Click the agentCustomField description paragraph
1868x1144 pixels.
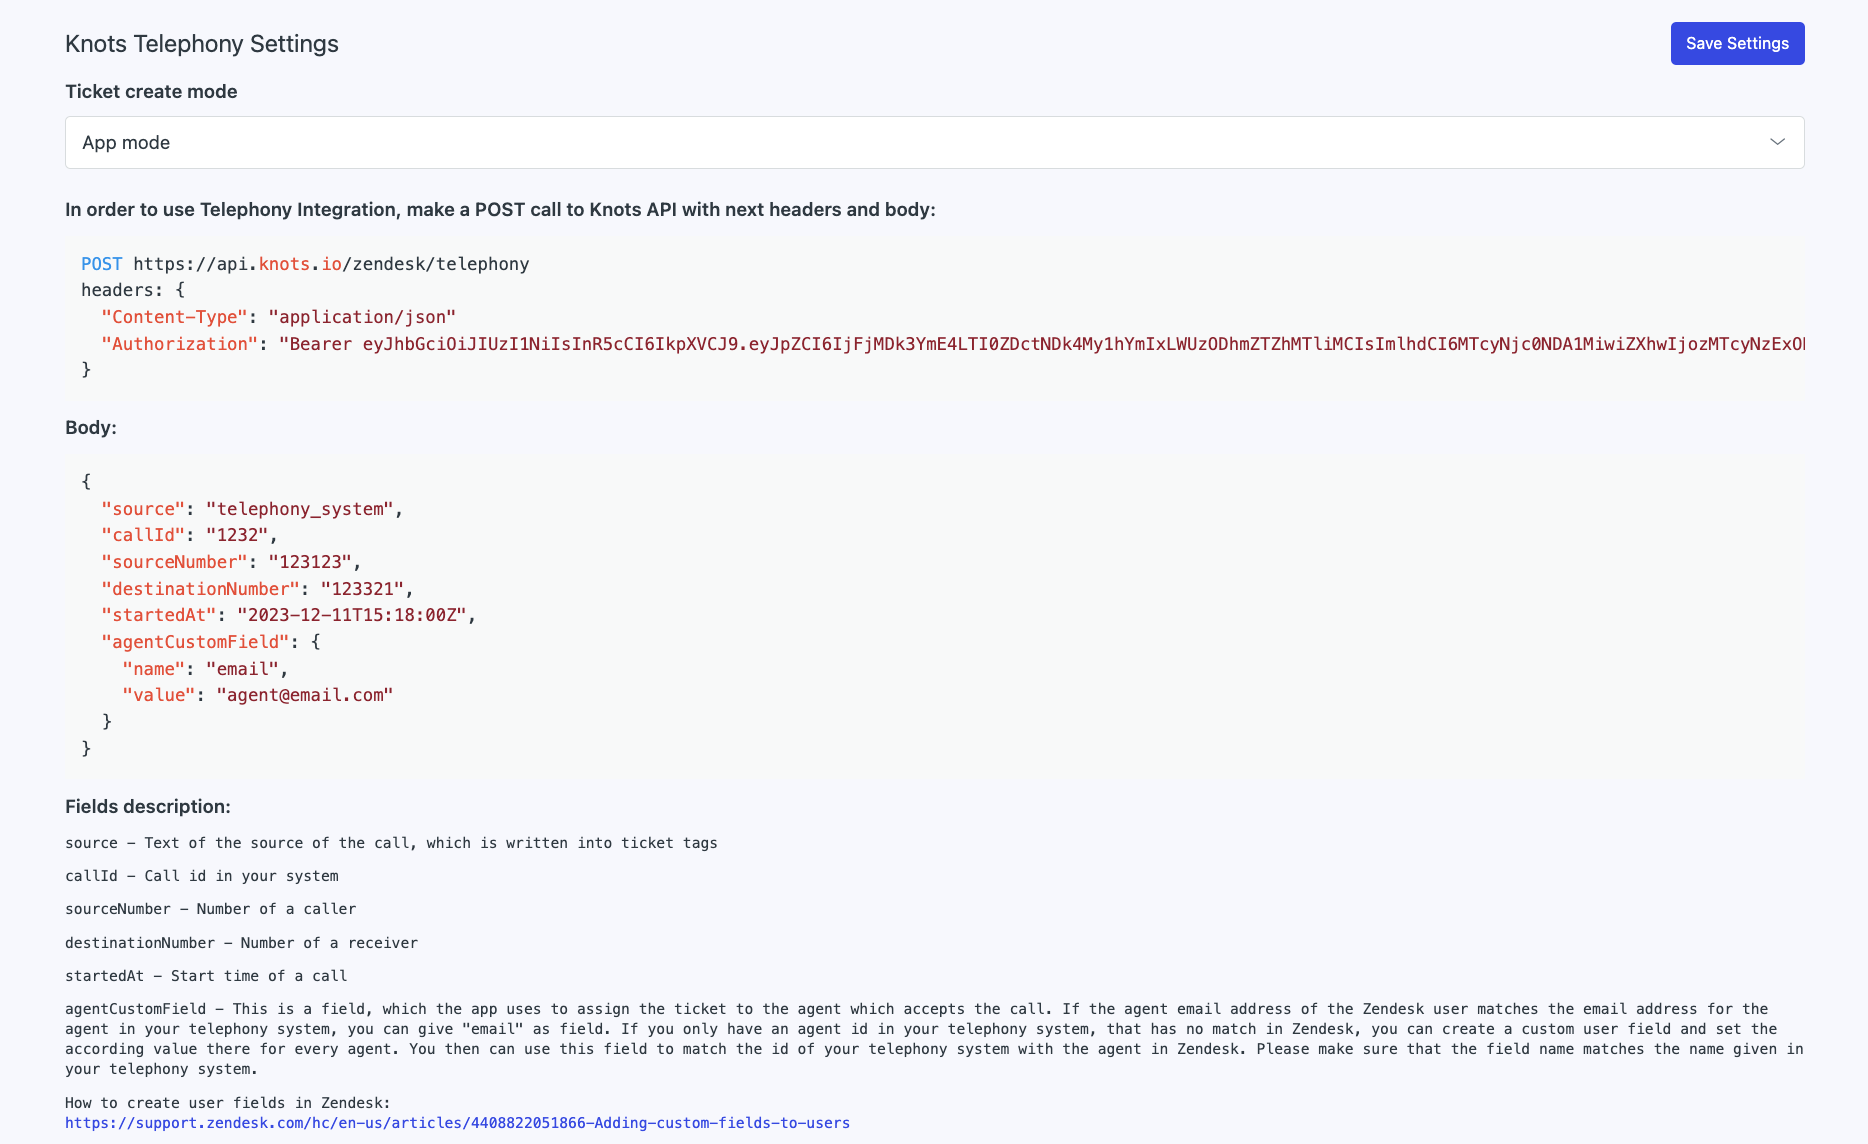[934, 1039]
